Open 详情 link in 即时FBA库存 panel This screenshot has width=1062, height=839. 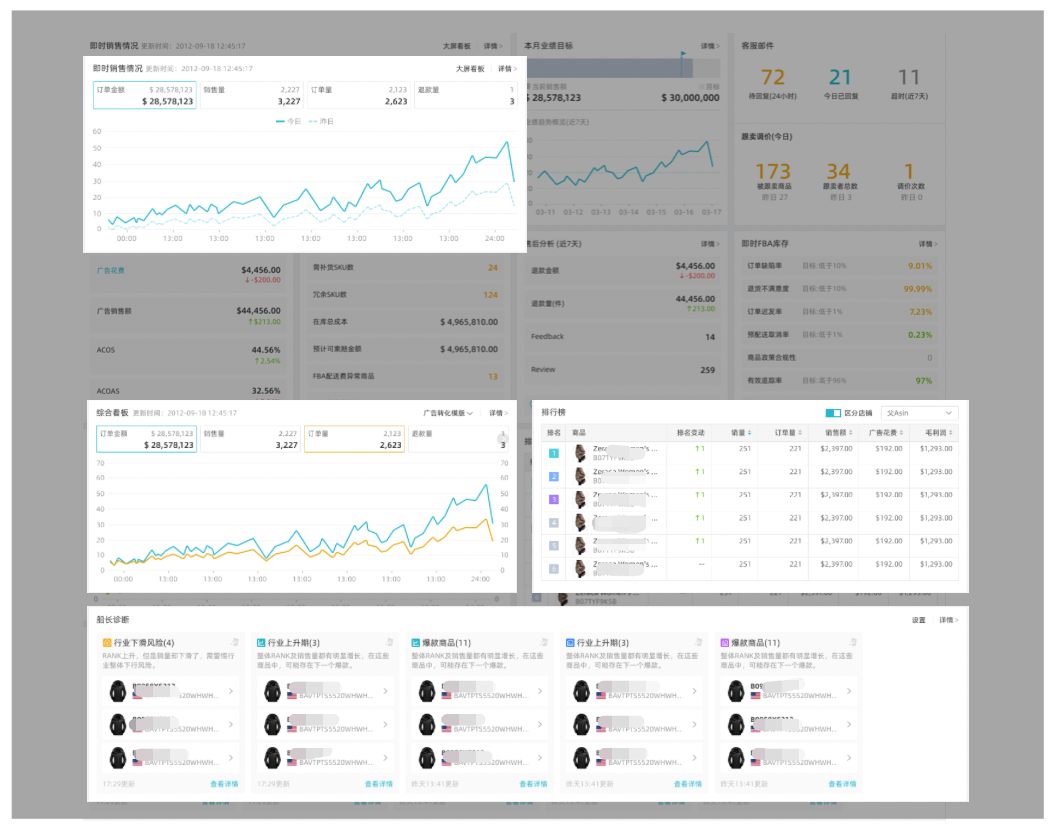928,244
